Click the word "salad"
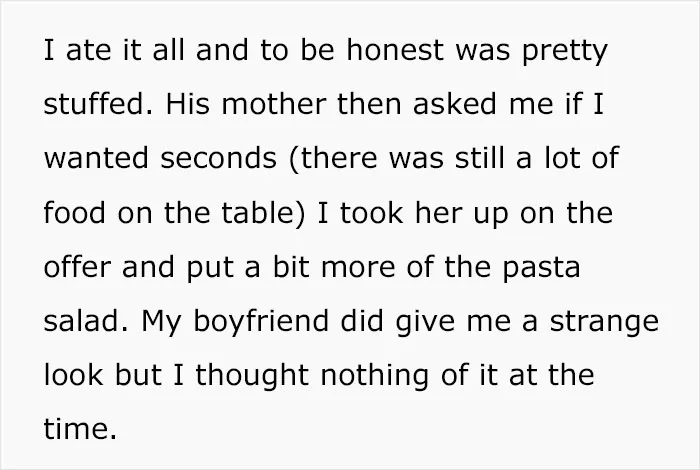The image size is (700, 470). tap(81, 320)
